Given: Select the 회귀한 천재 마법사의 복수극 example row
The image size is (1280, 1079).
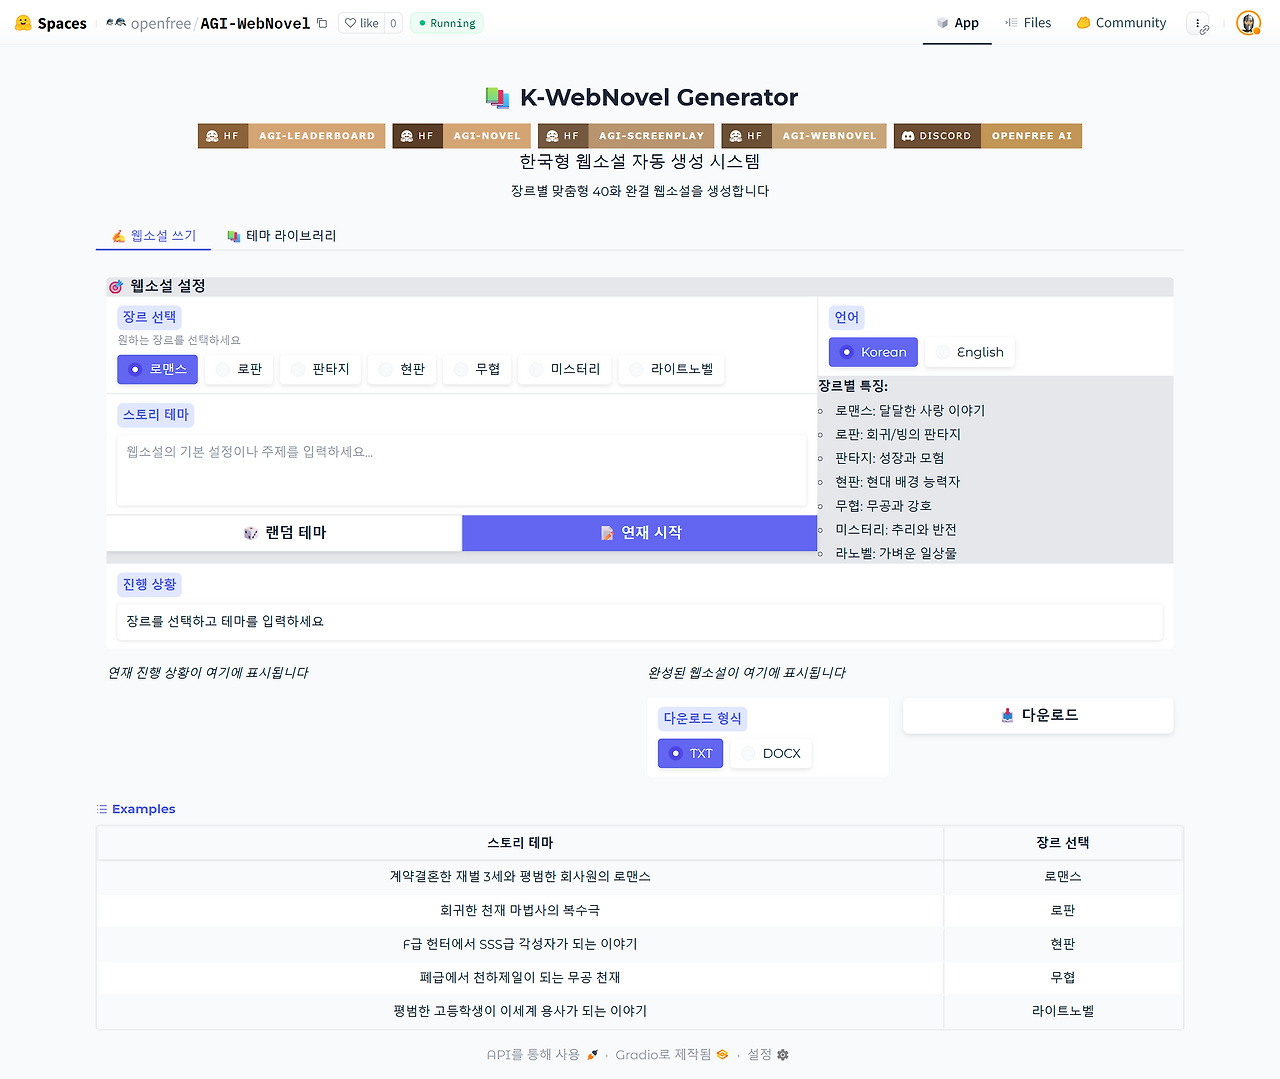Looking at the screenshot, I should [x=519, y=910].
